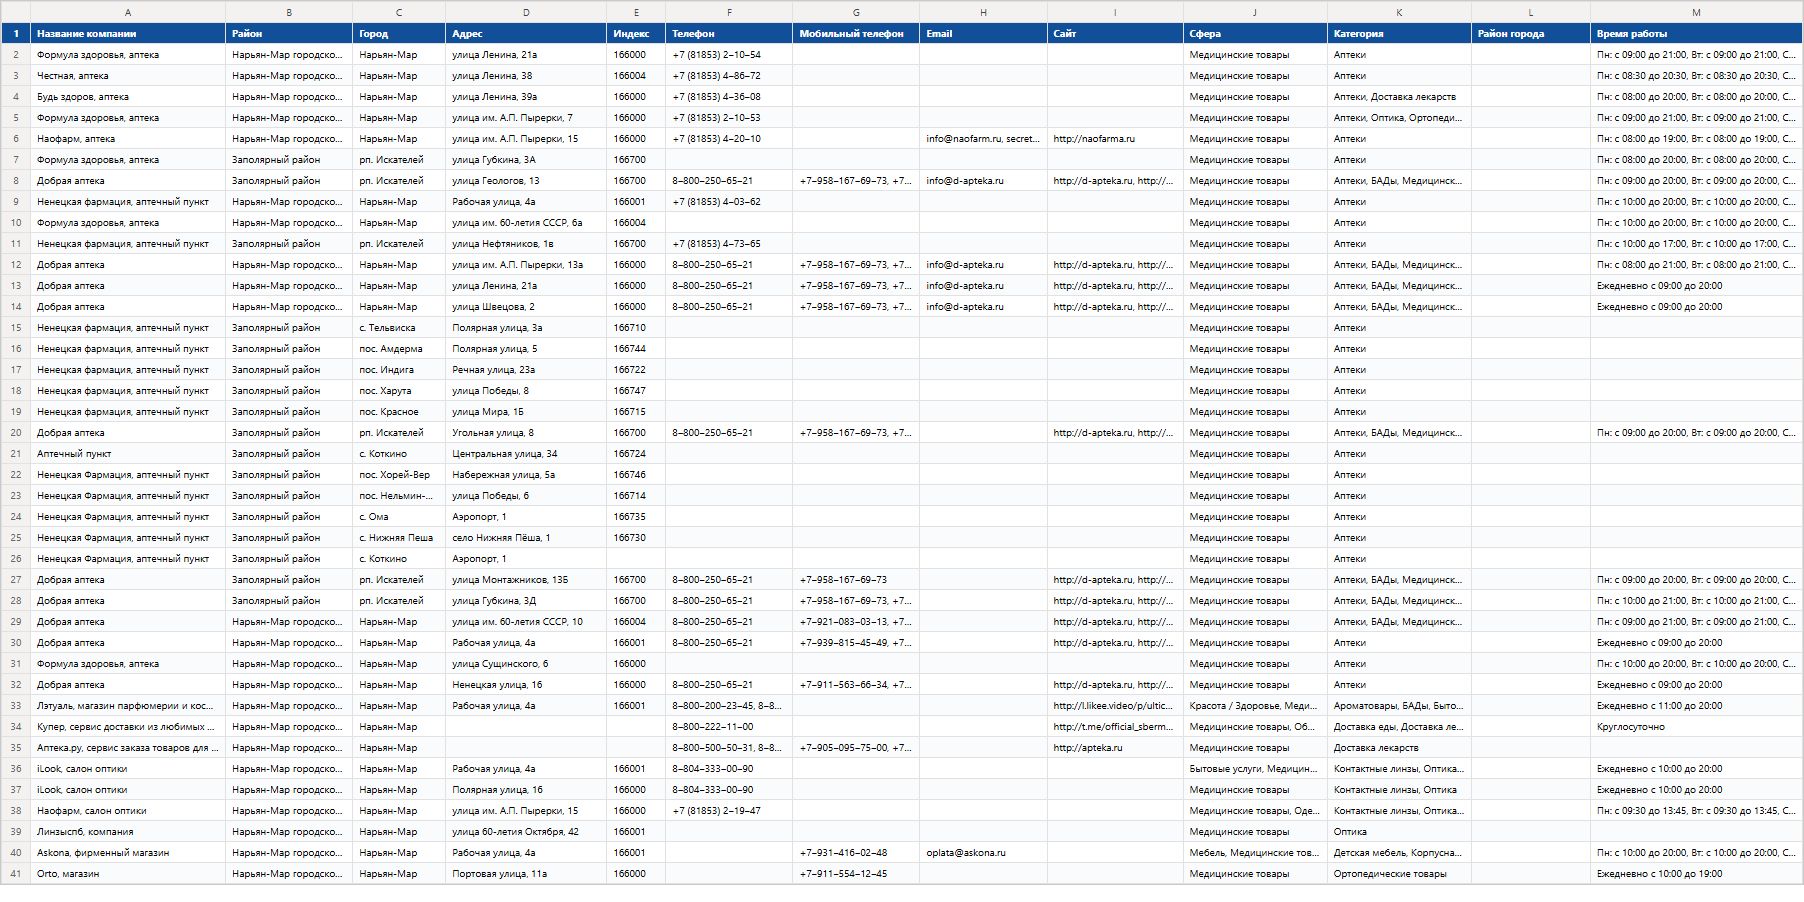Select column H by its letter header
The height and width of the screenshot is (902, 1804).
pyautogui.click(x=983, y=12)
